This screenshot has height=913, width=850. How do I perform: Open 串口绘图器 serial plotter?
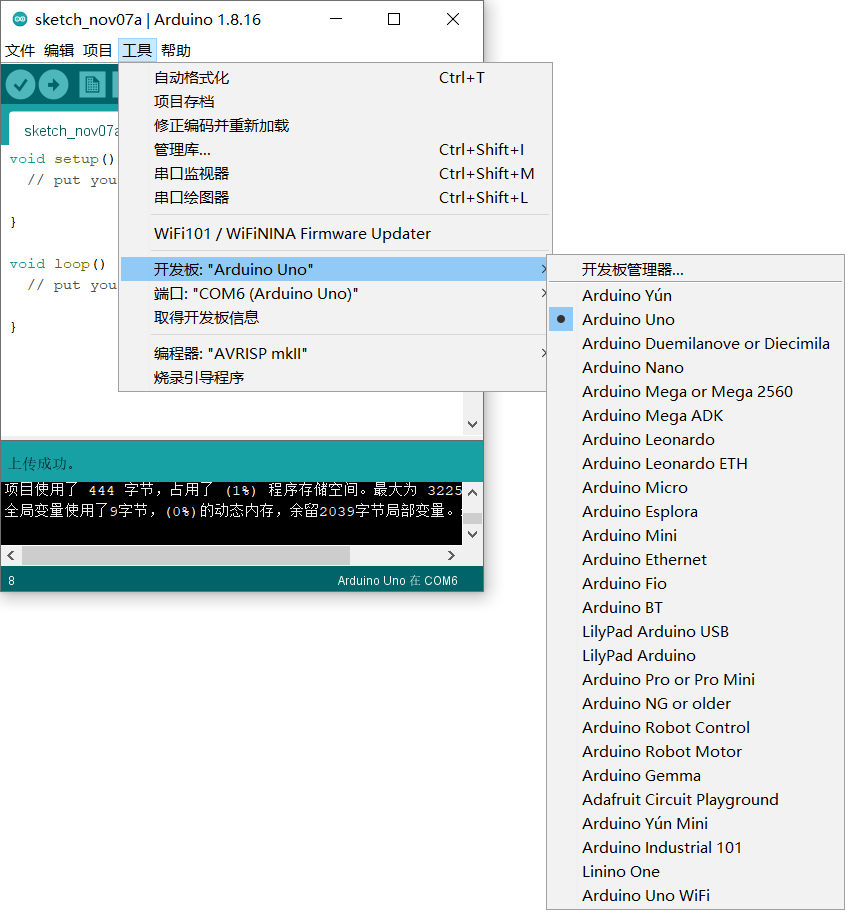click(334, 197)
